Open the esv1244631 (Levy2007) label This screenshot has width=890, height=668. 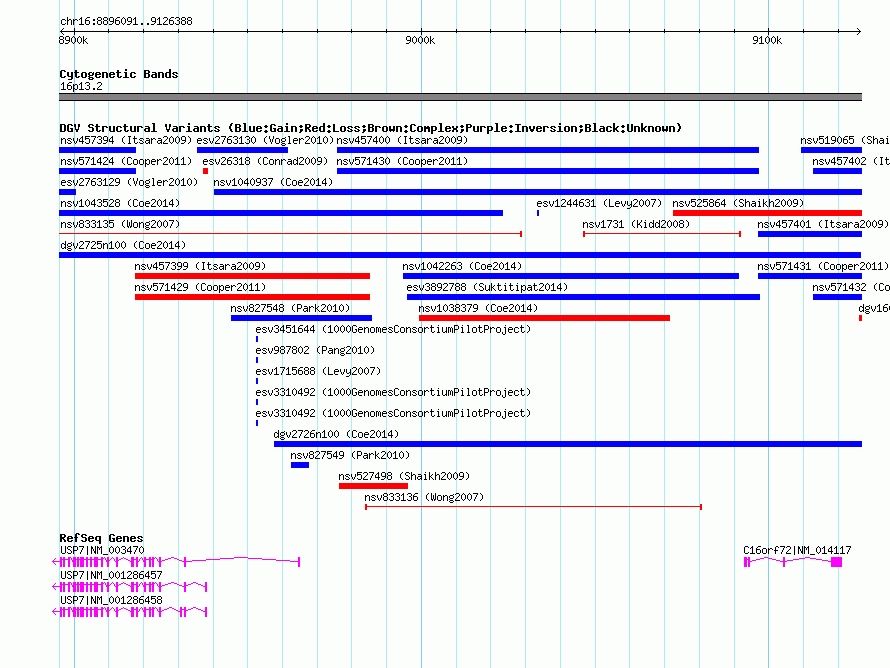point(599,203)
